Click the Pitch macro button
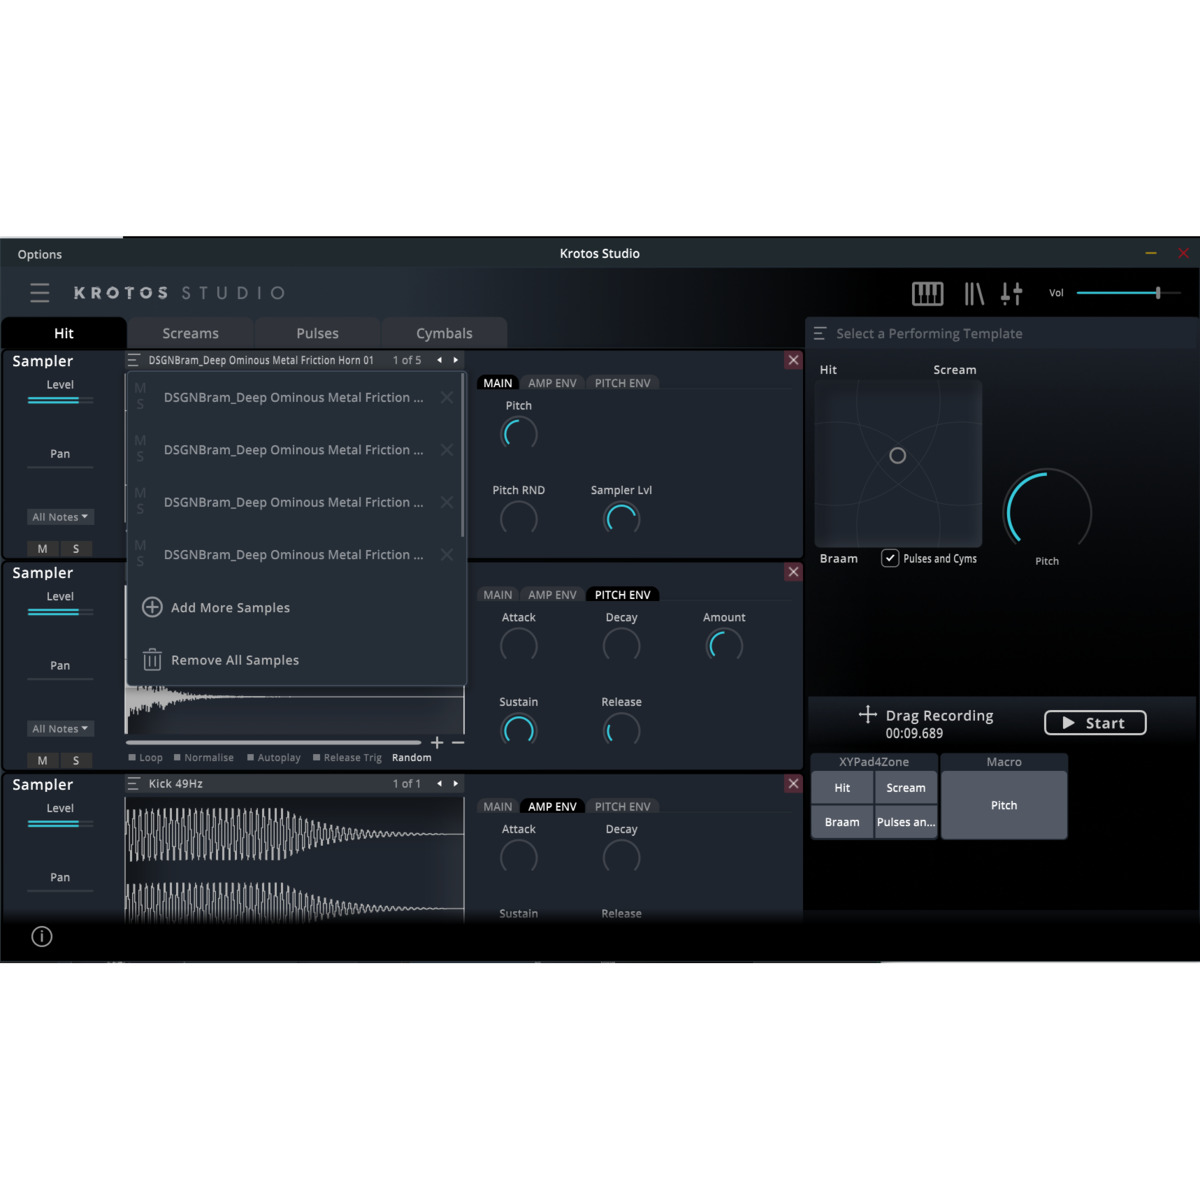 pyautogui.click(x=1004, y=805)
